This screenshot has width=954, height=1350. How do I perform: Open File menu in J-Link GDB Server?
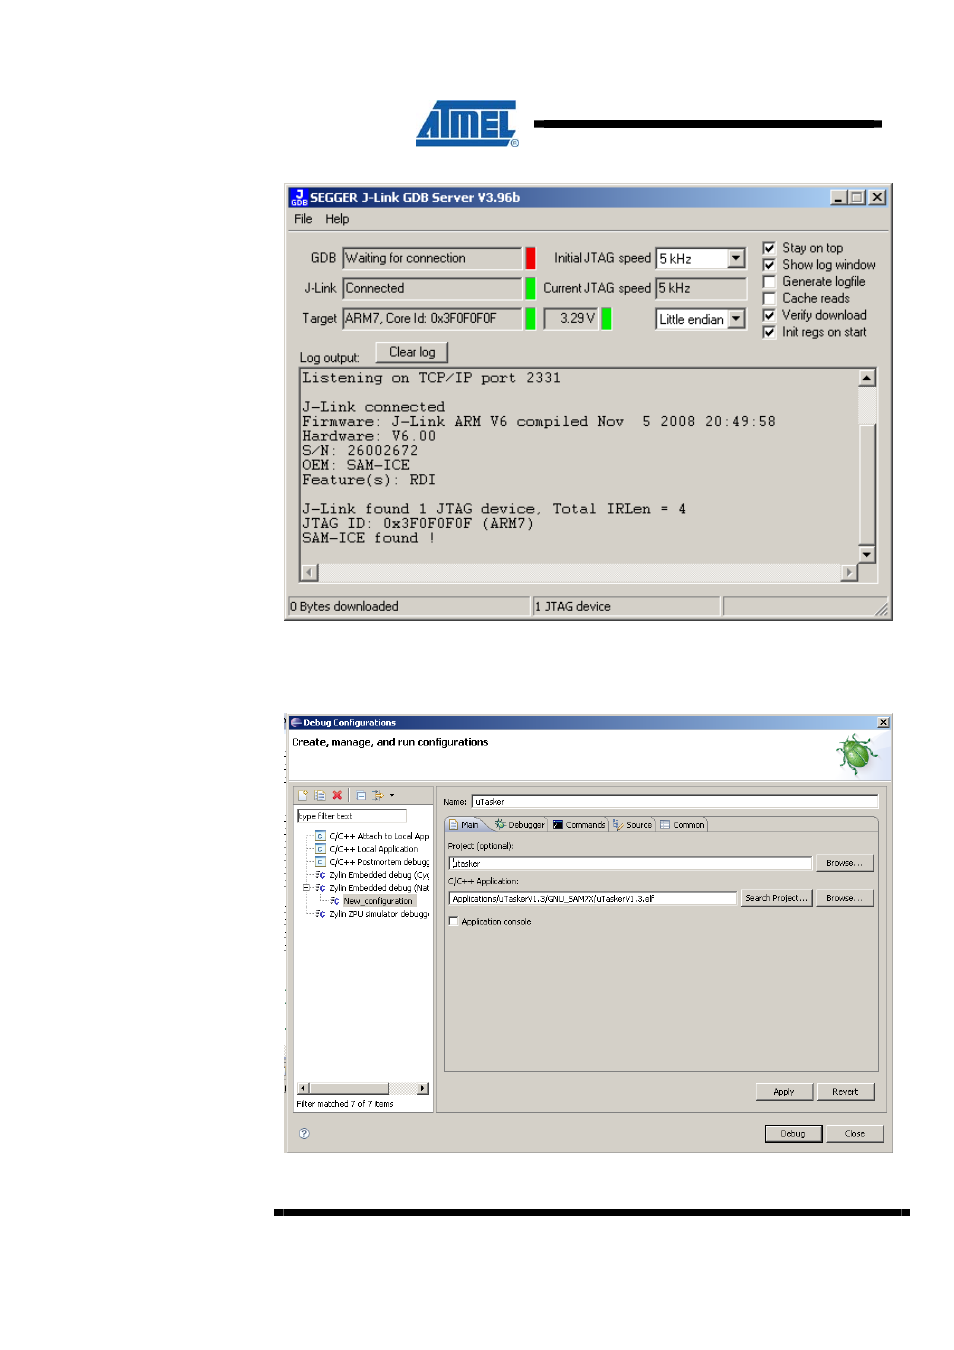[303, 219]
